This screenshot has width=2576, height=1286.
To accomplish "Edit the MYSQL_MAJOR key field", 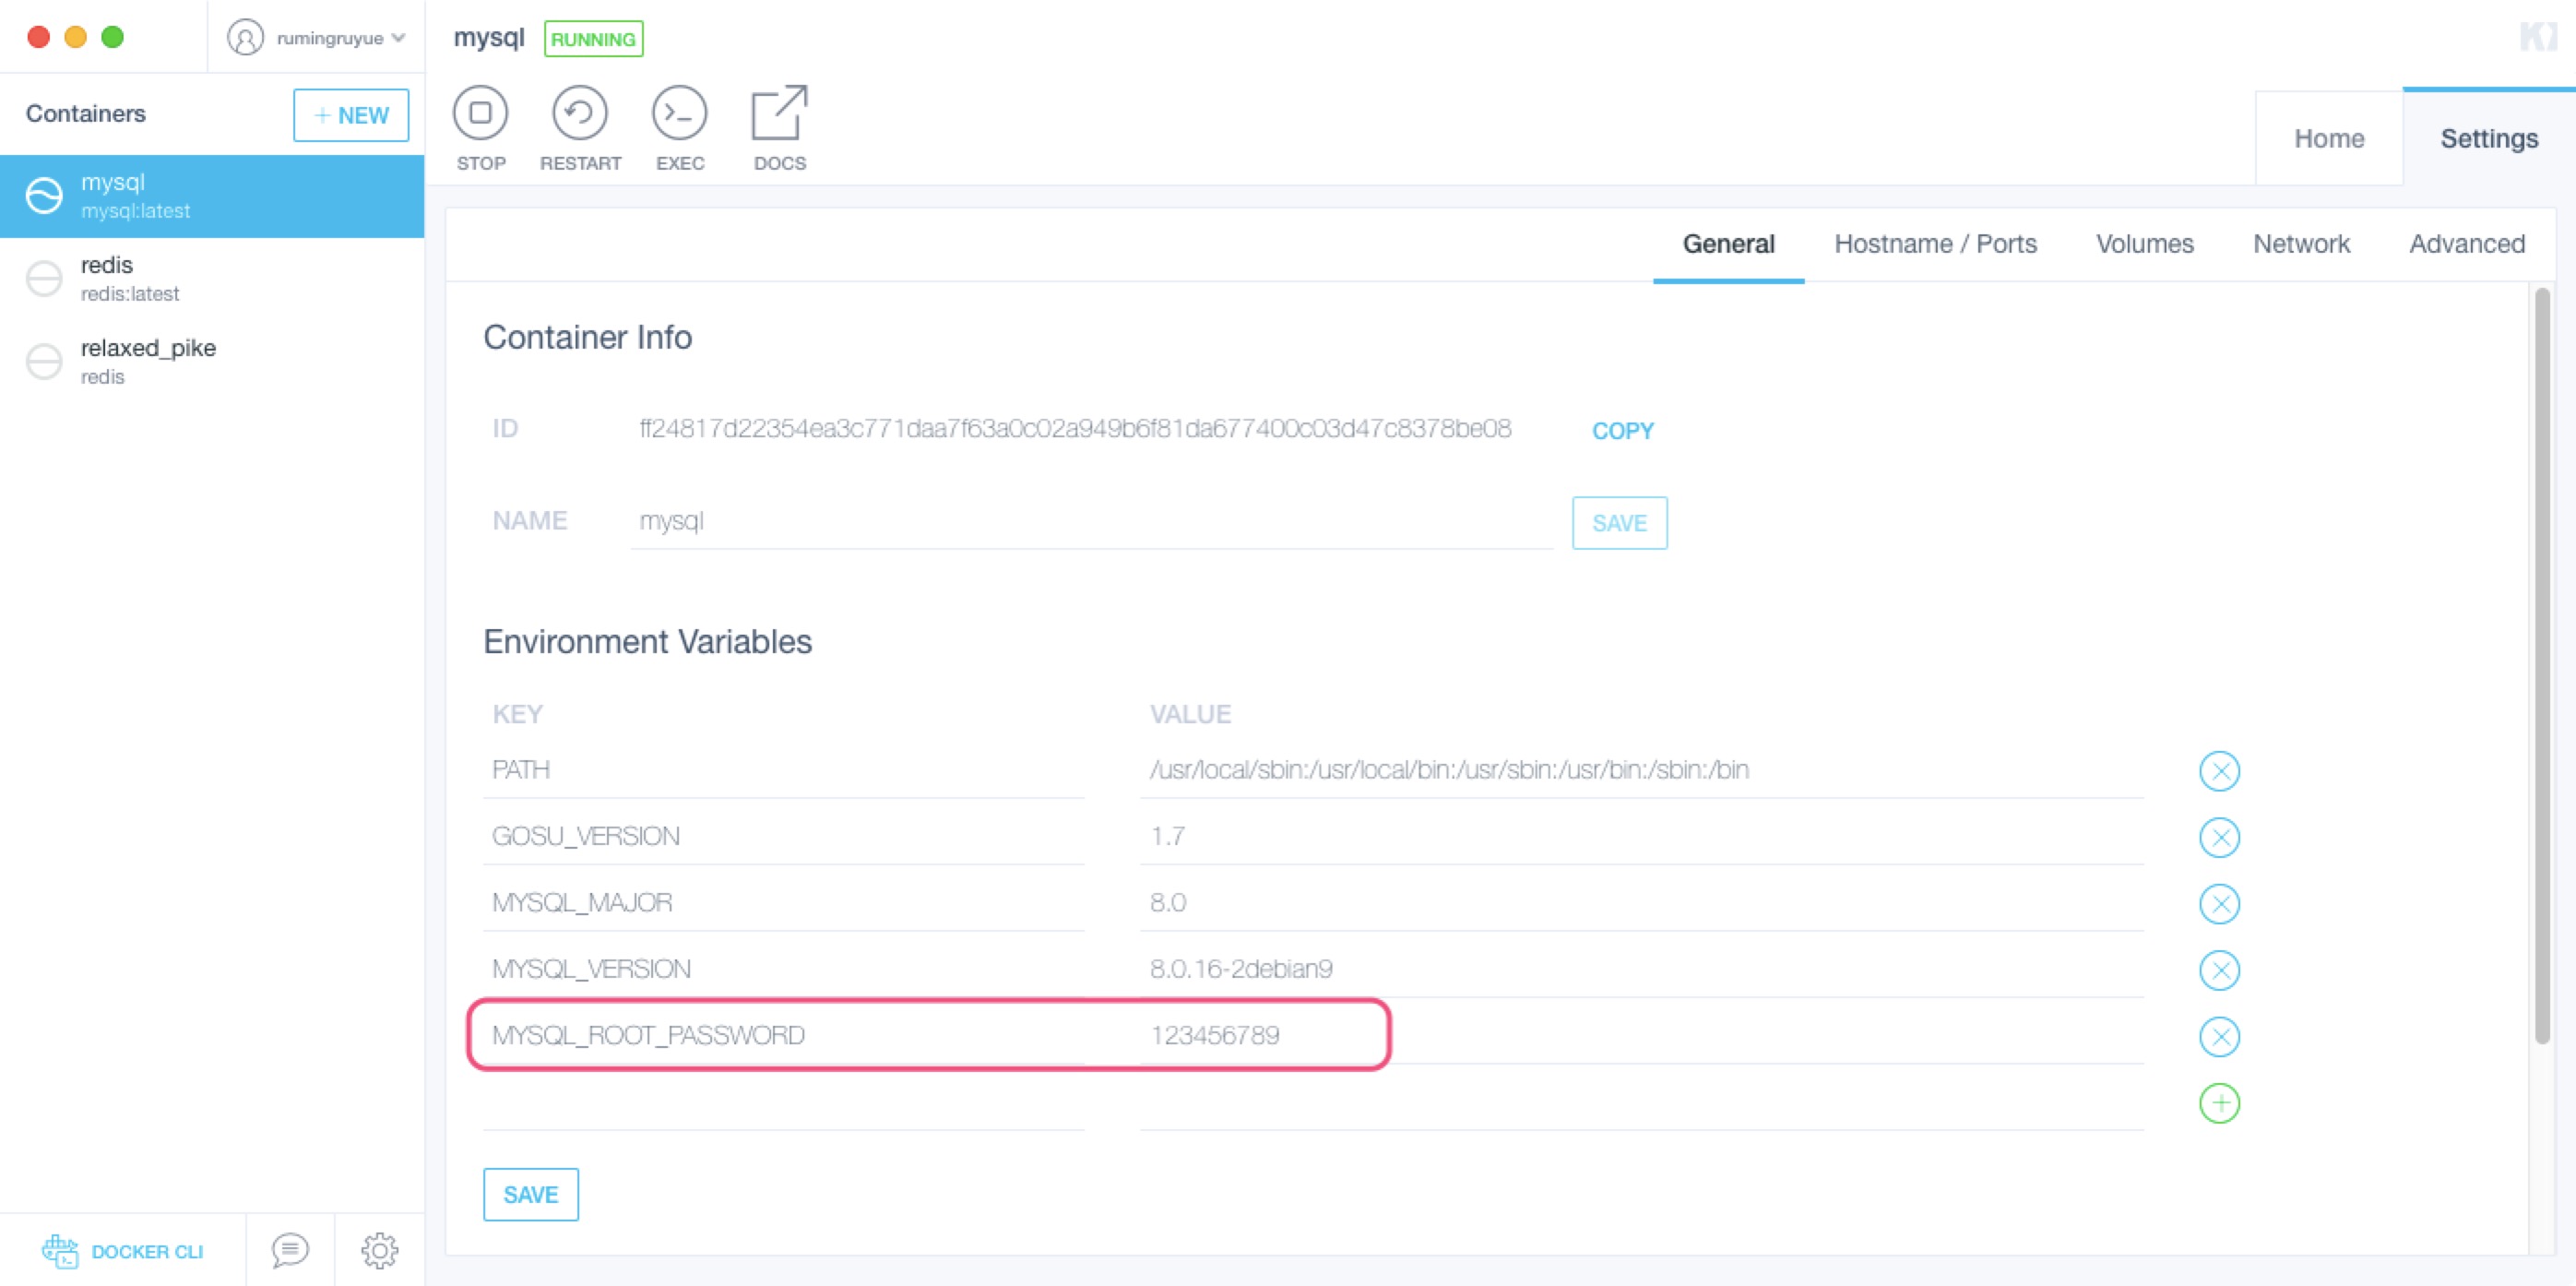I will (x=784, y=903).
